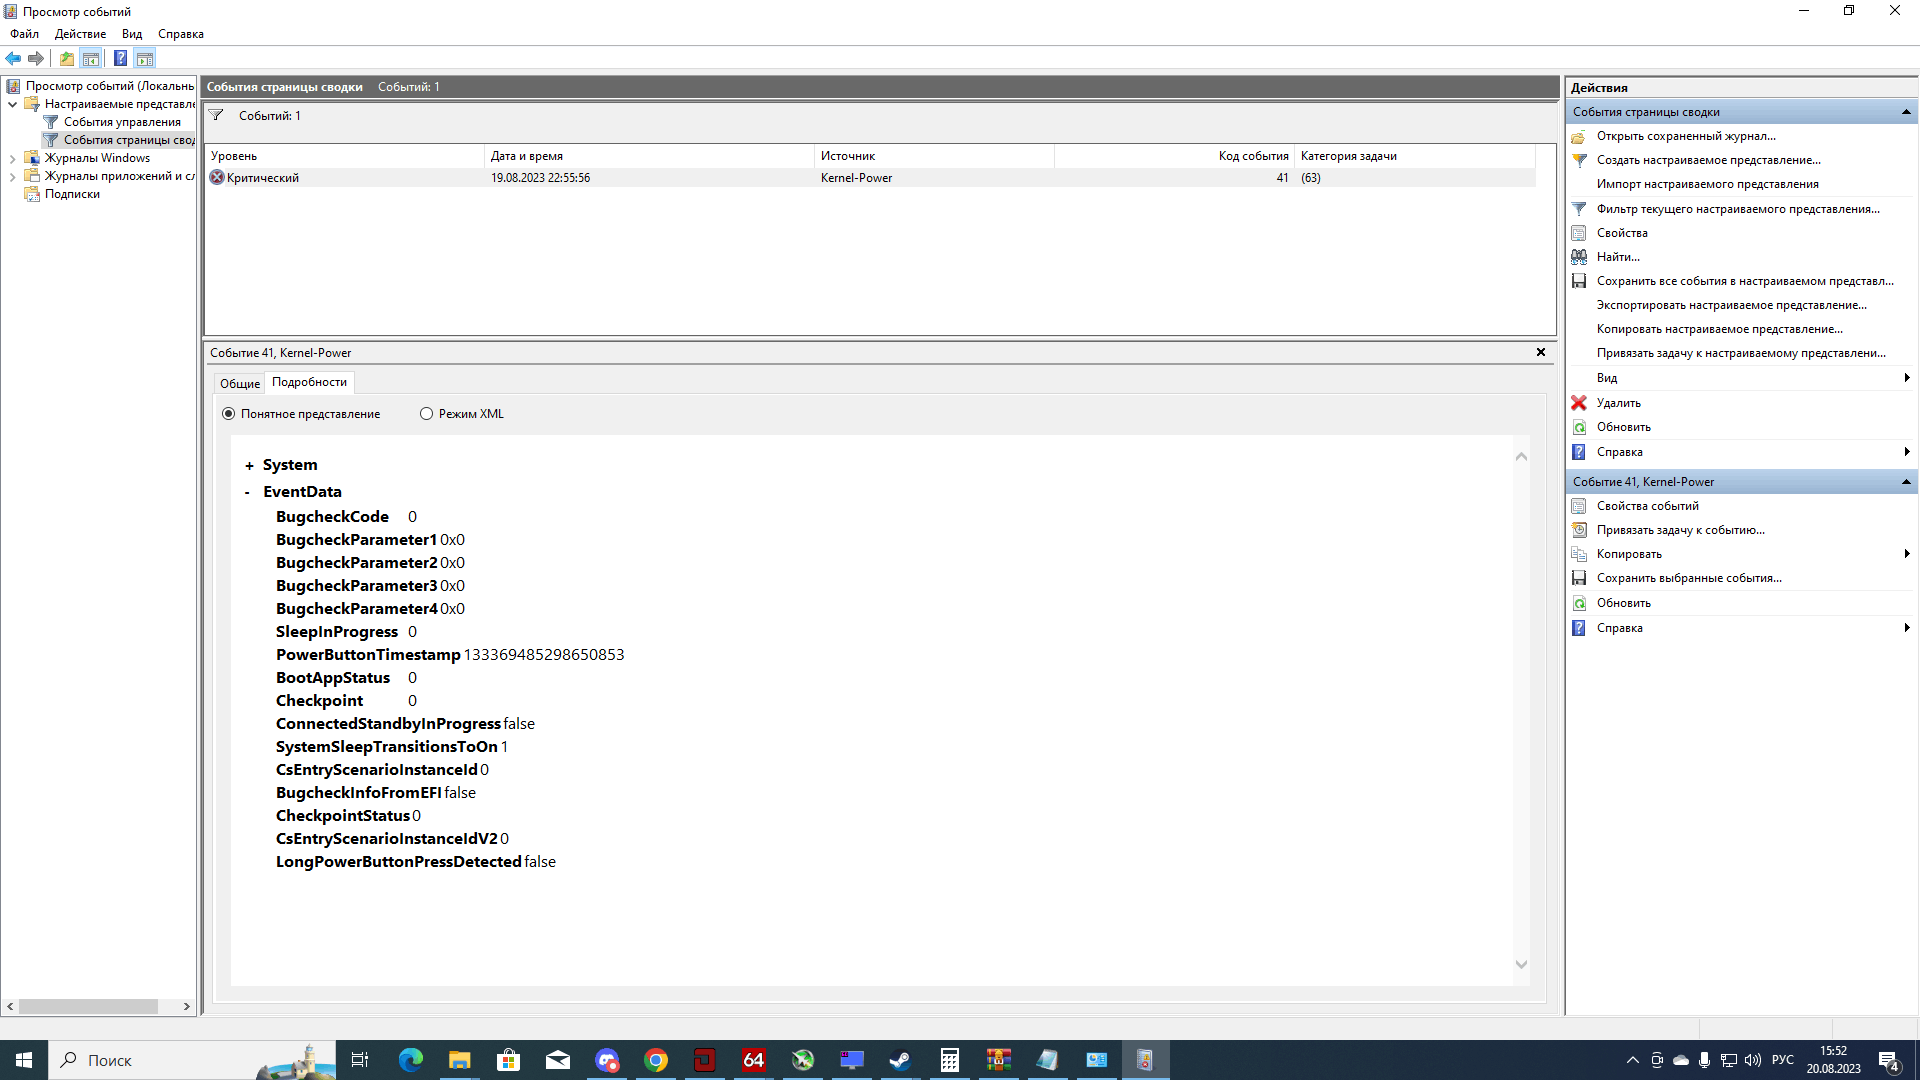Viewport: 1920px width, 1080px height.
Task: Collapse the События страницы сводки actions section
Action: coord(1906,112)
